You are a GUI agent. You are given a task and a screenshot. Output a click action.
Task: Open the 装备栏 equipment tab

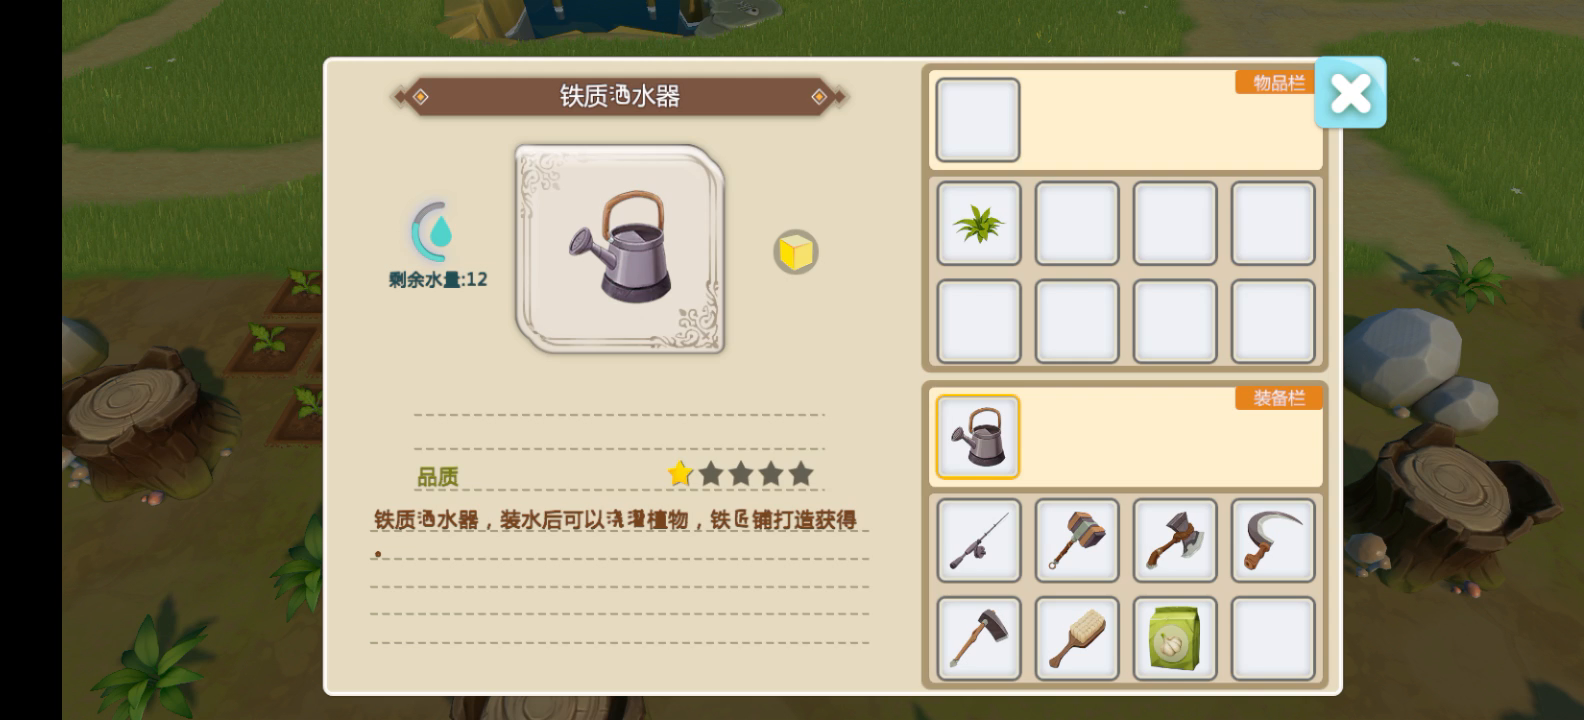click(1279, 398)
